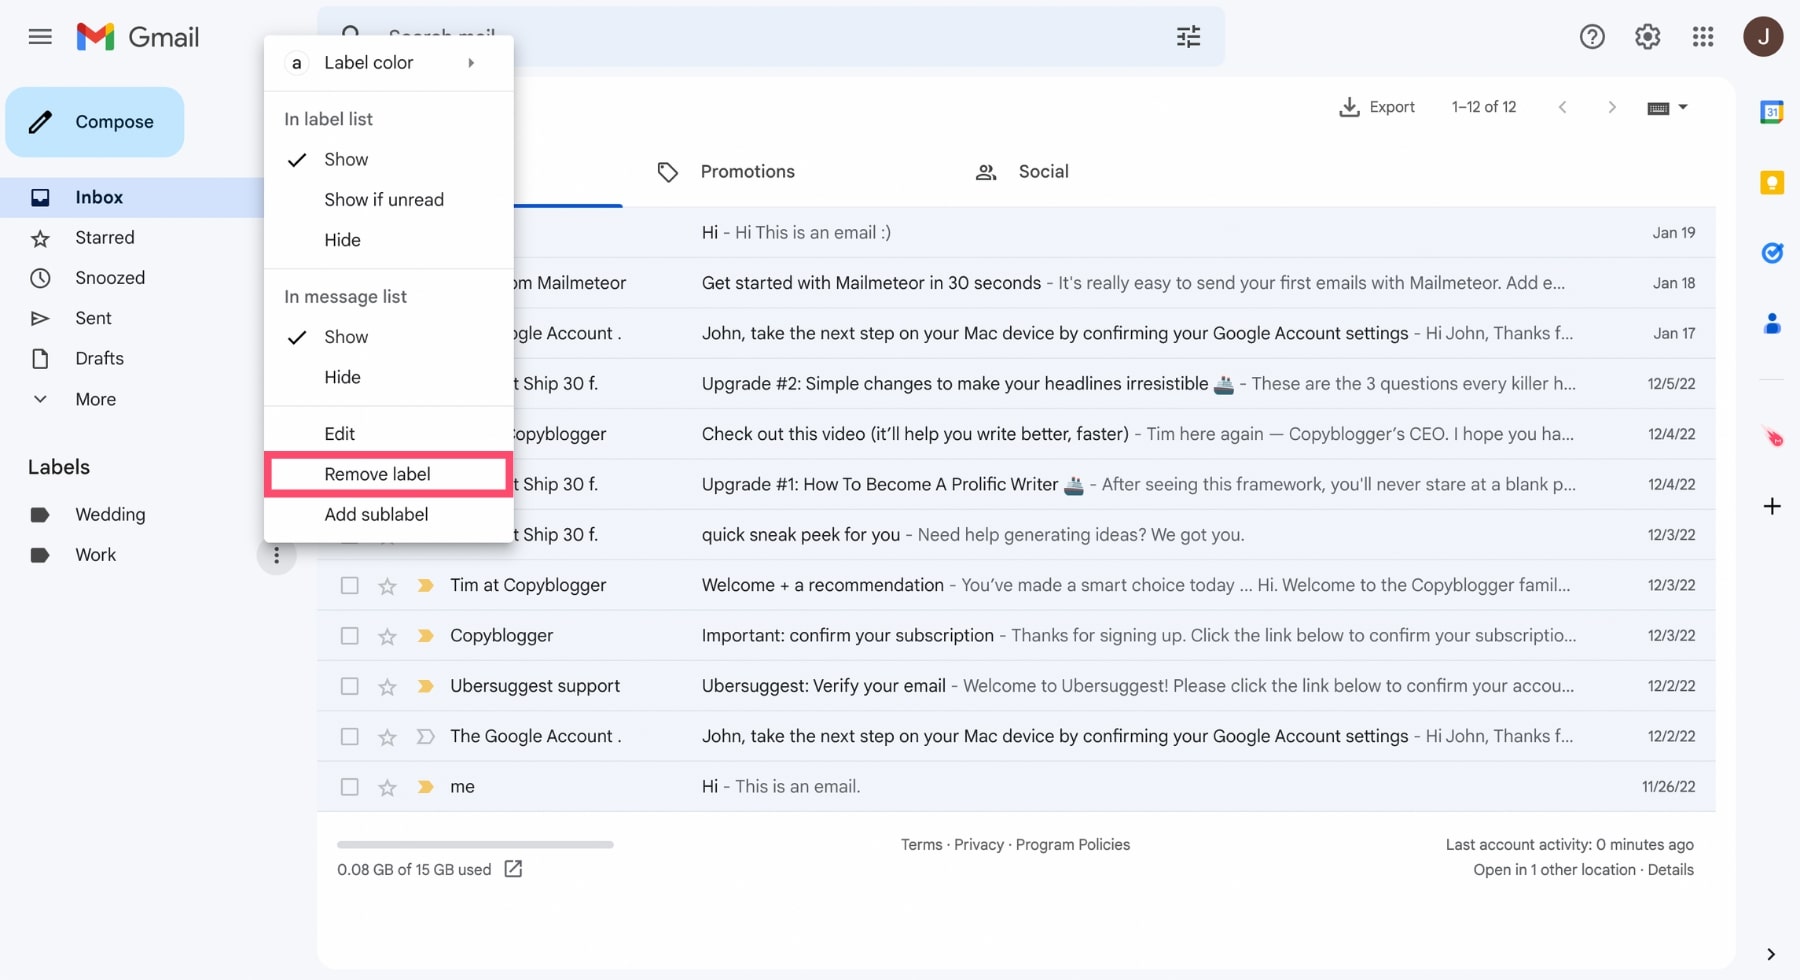This screenshot has width=1800, height=980.
Task: Open Google Tasks side panel icon
Action: click(x=1771, y=253)
